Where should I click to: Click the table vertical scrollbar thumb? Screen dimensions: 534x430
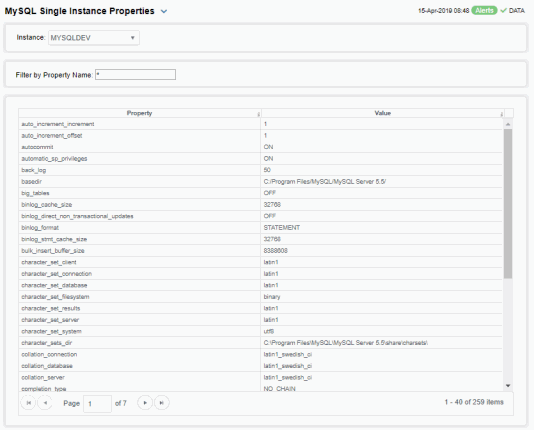point(508,204)
